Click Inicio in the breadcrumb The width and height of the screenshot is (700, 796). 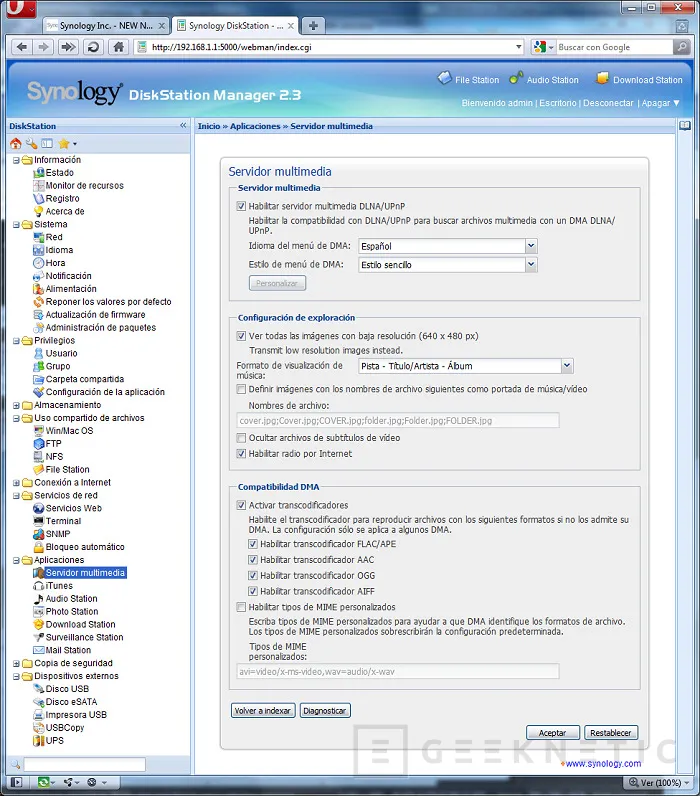click(209, 126)
